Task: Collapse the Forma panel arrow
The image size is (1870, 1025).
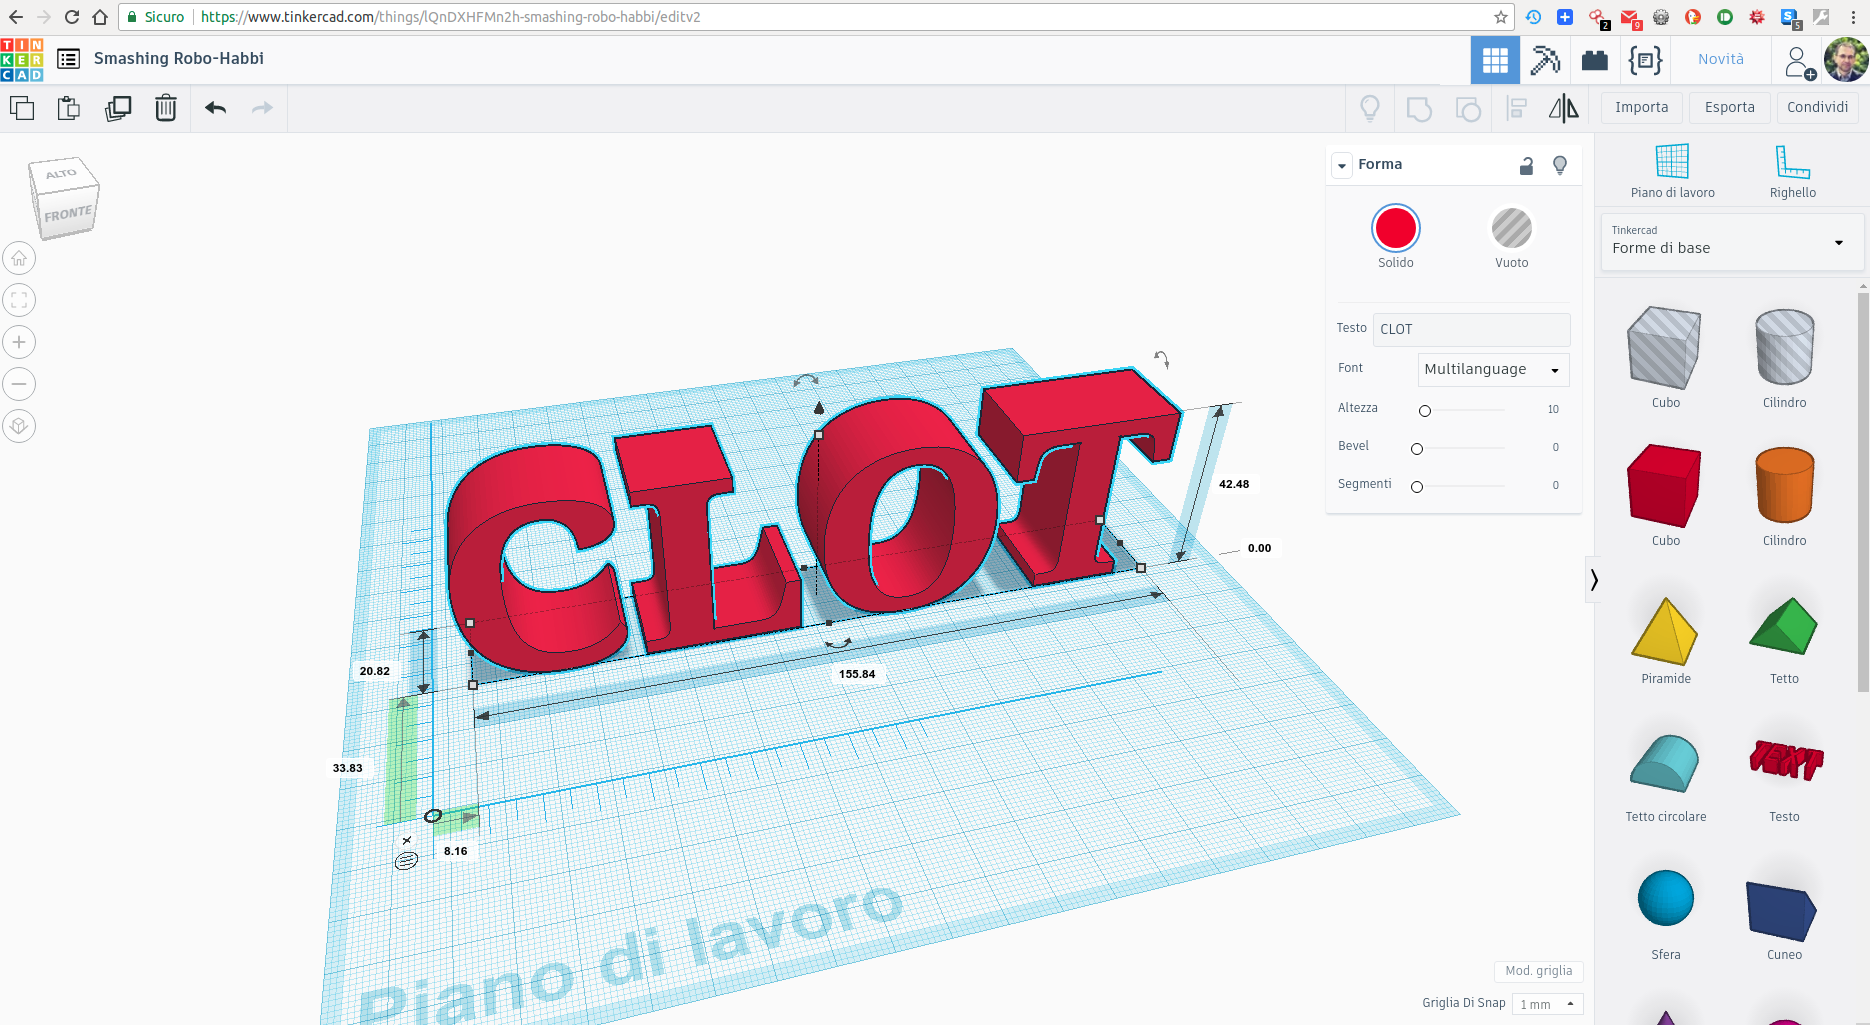Action: tap(1342, 166)
